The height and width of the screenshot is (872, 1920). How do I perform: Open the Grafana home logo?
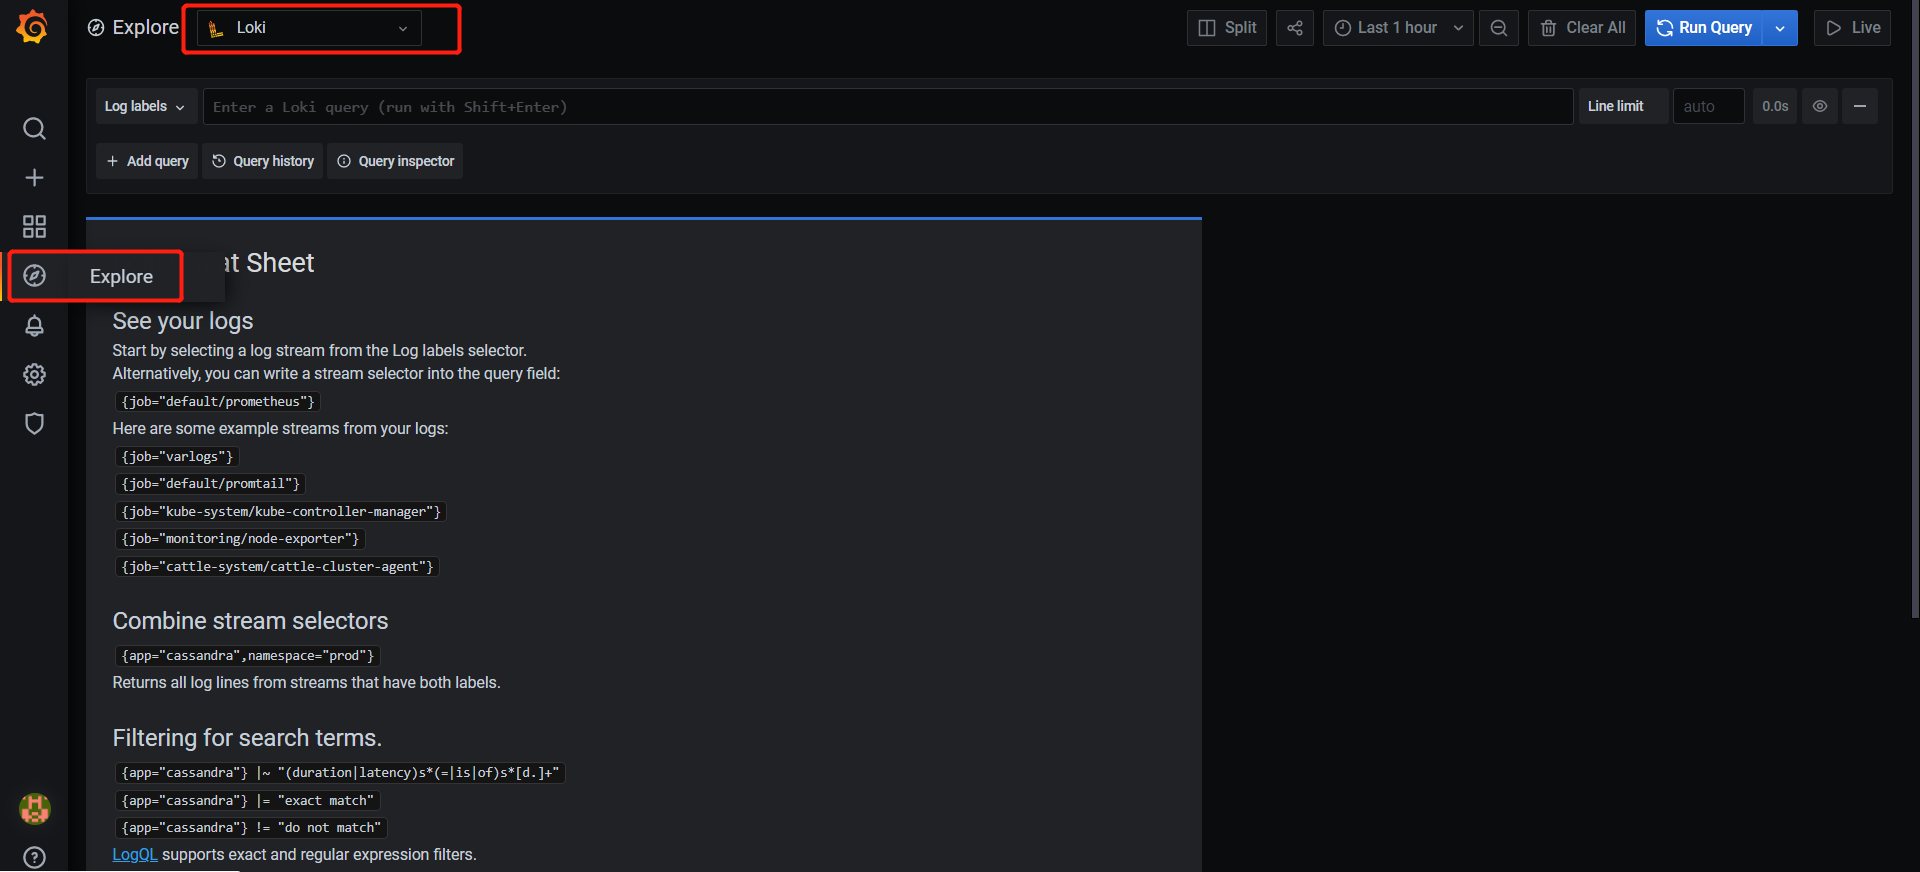click(x=33, y=27)
